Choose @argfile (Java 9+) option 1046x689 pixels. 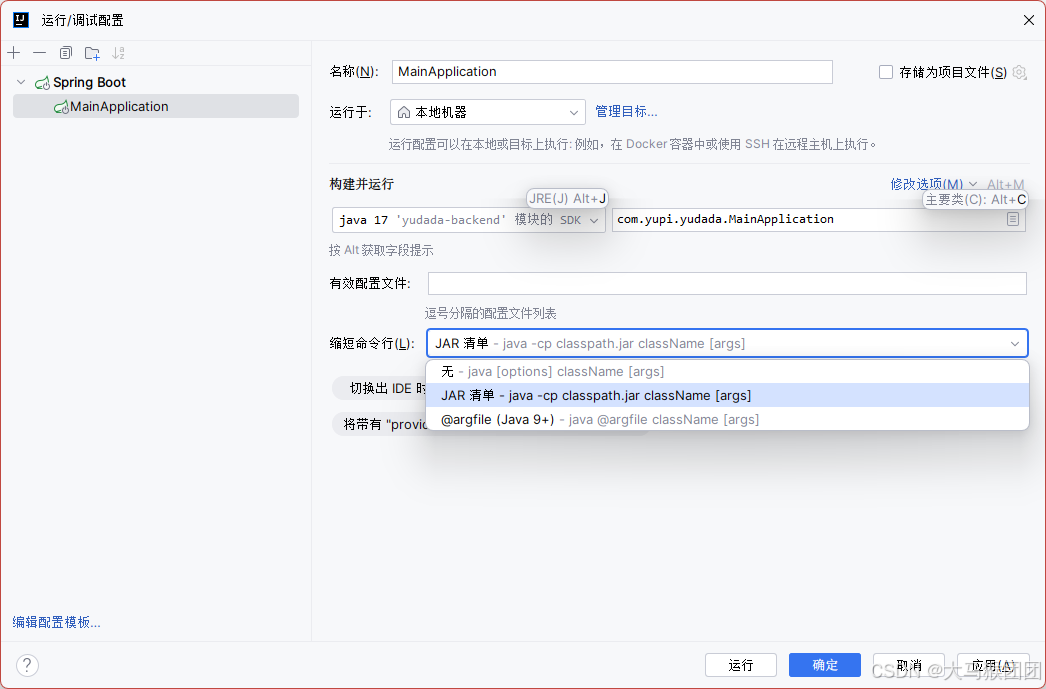coord(727,420)
